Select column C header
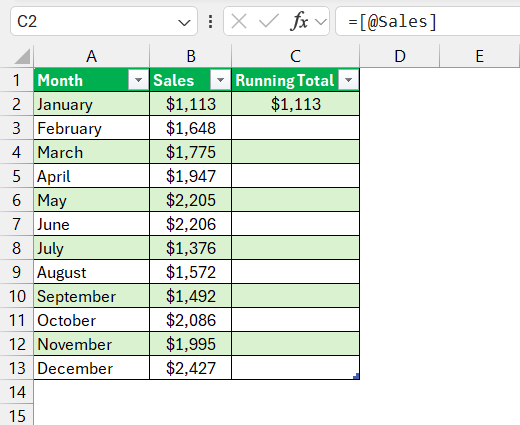 (296, 56)
